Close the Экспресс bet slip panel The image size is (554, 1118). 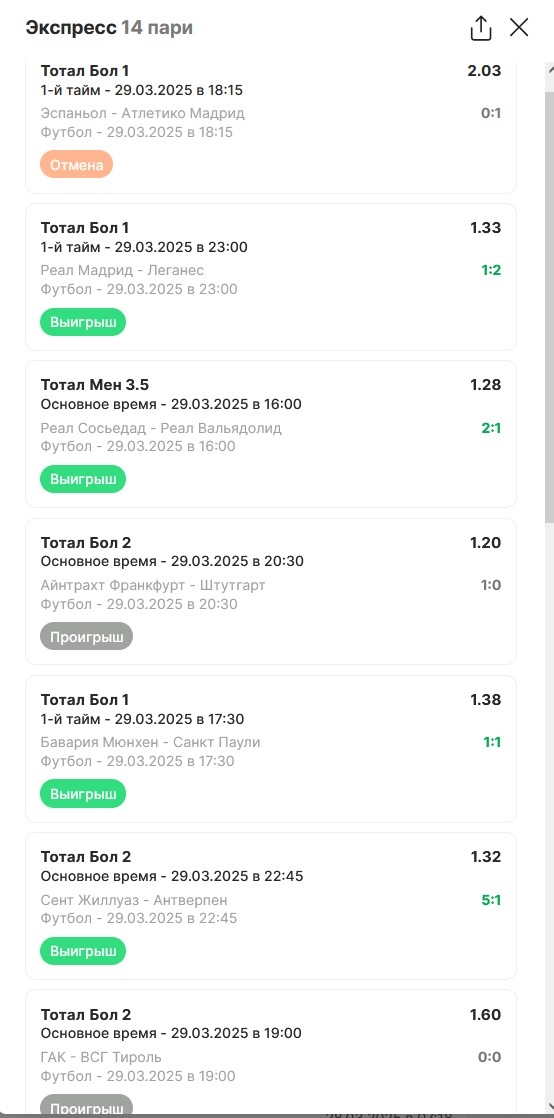coord(519,28)
